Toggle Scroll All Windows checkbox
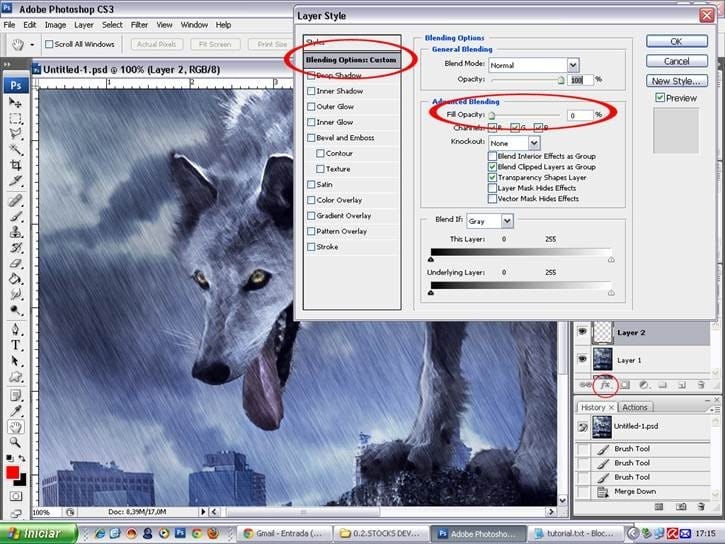This screenshot has height=544, width=725. 49,44
